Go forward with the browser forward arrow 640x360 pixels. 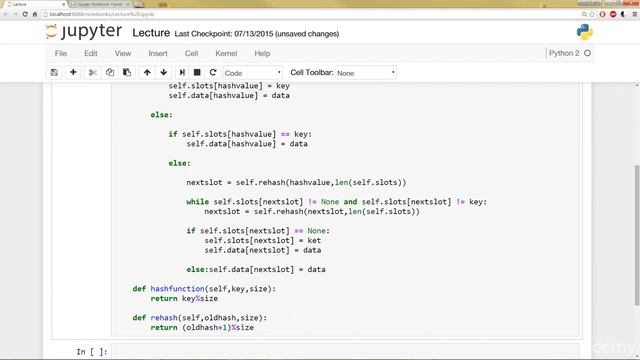pyautogui.click(x=15, y=14)
